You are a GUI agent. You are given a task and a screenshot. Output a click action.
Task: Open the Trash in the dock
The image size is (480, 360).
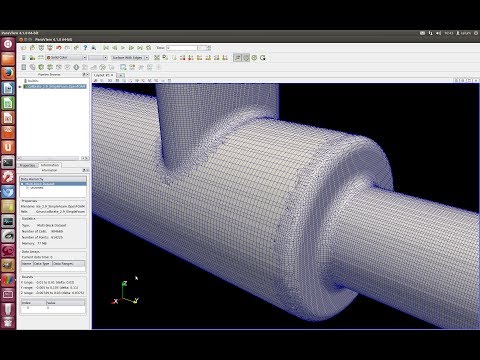click(x=8, y=322)
